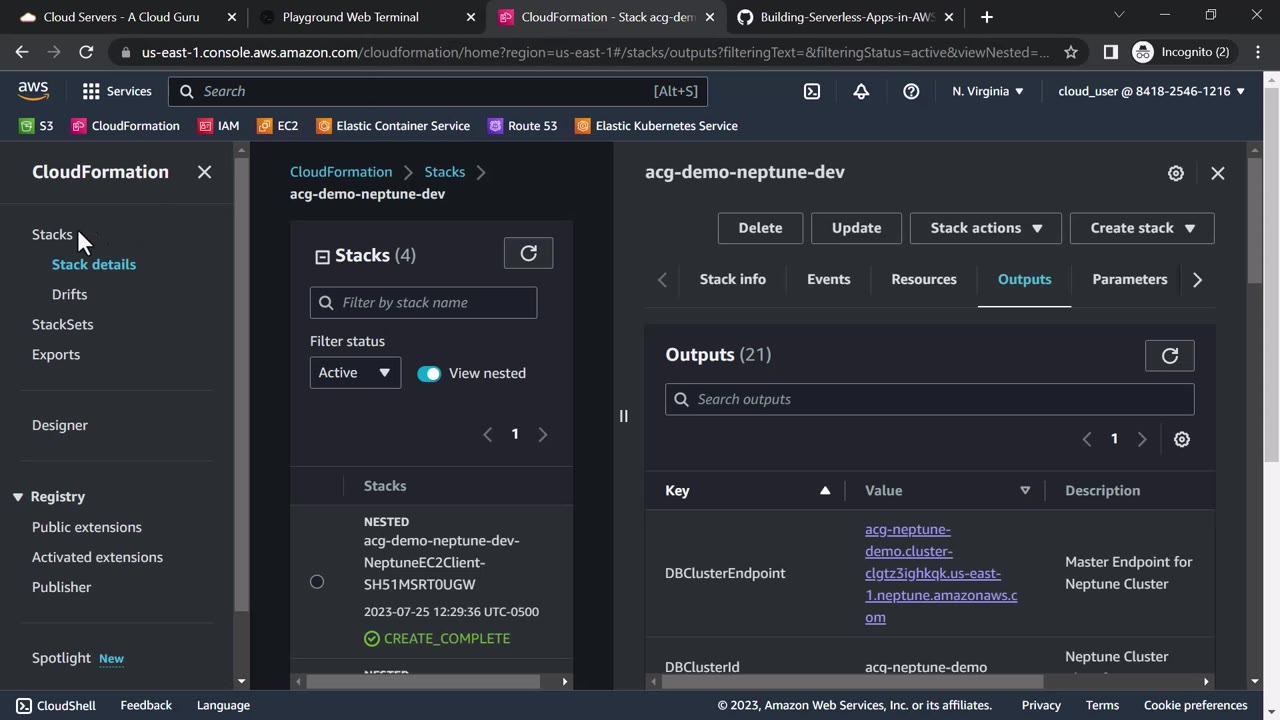The height and width of the screenshot is (720, 1280).
Task: Go to previous page of stacks list
Action: click(488, 434)
